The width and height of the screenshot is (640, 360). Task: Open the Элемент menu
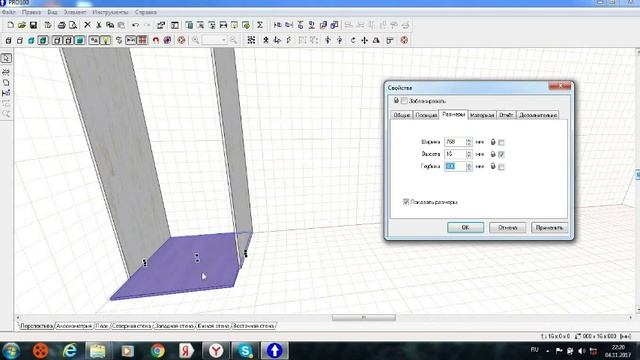point(75,12)
